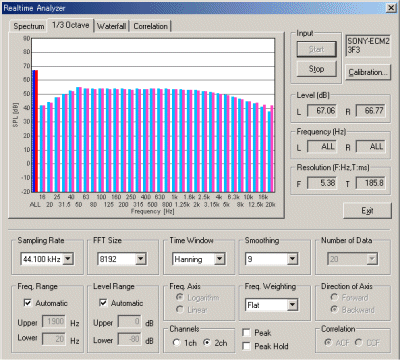Enable the Peak Hold checkbox
Image resolution: width=400 pixels, height=360 pixels.
246,346
